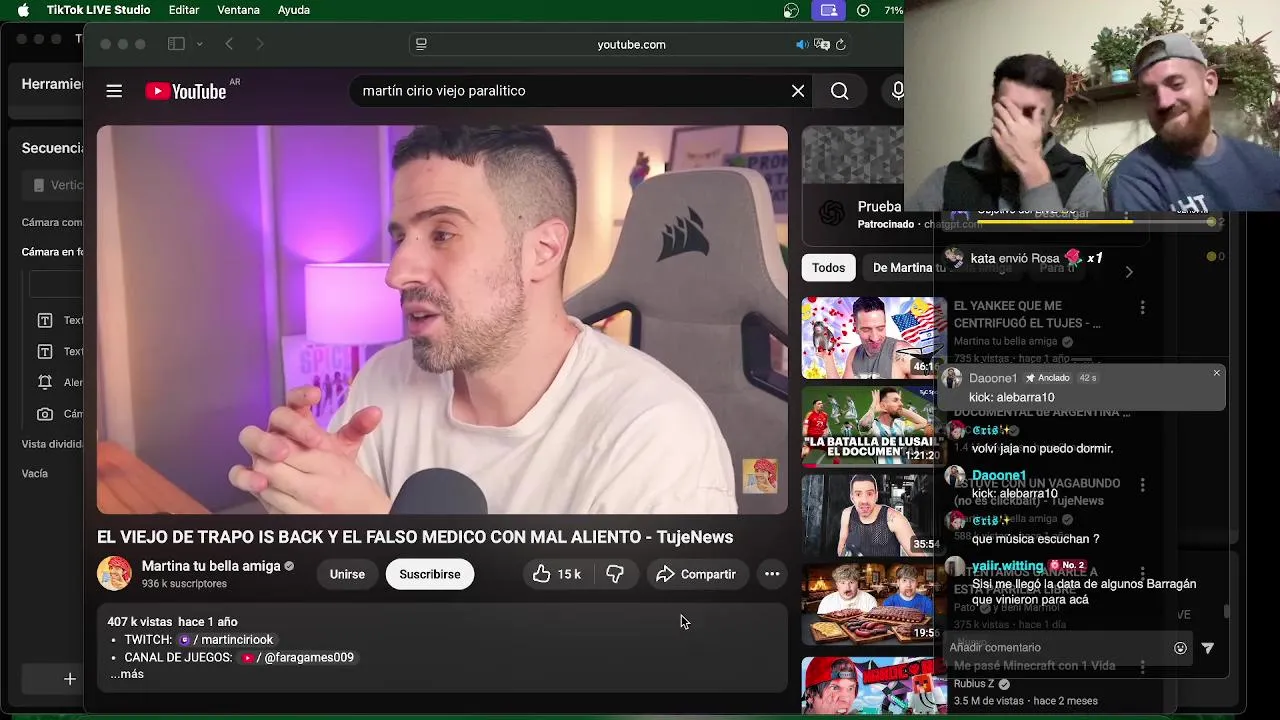Viewport: 1280px width, 720px height.
Task: Expand the gift notification chevron arrow
Action: pos(1129,272)
